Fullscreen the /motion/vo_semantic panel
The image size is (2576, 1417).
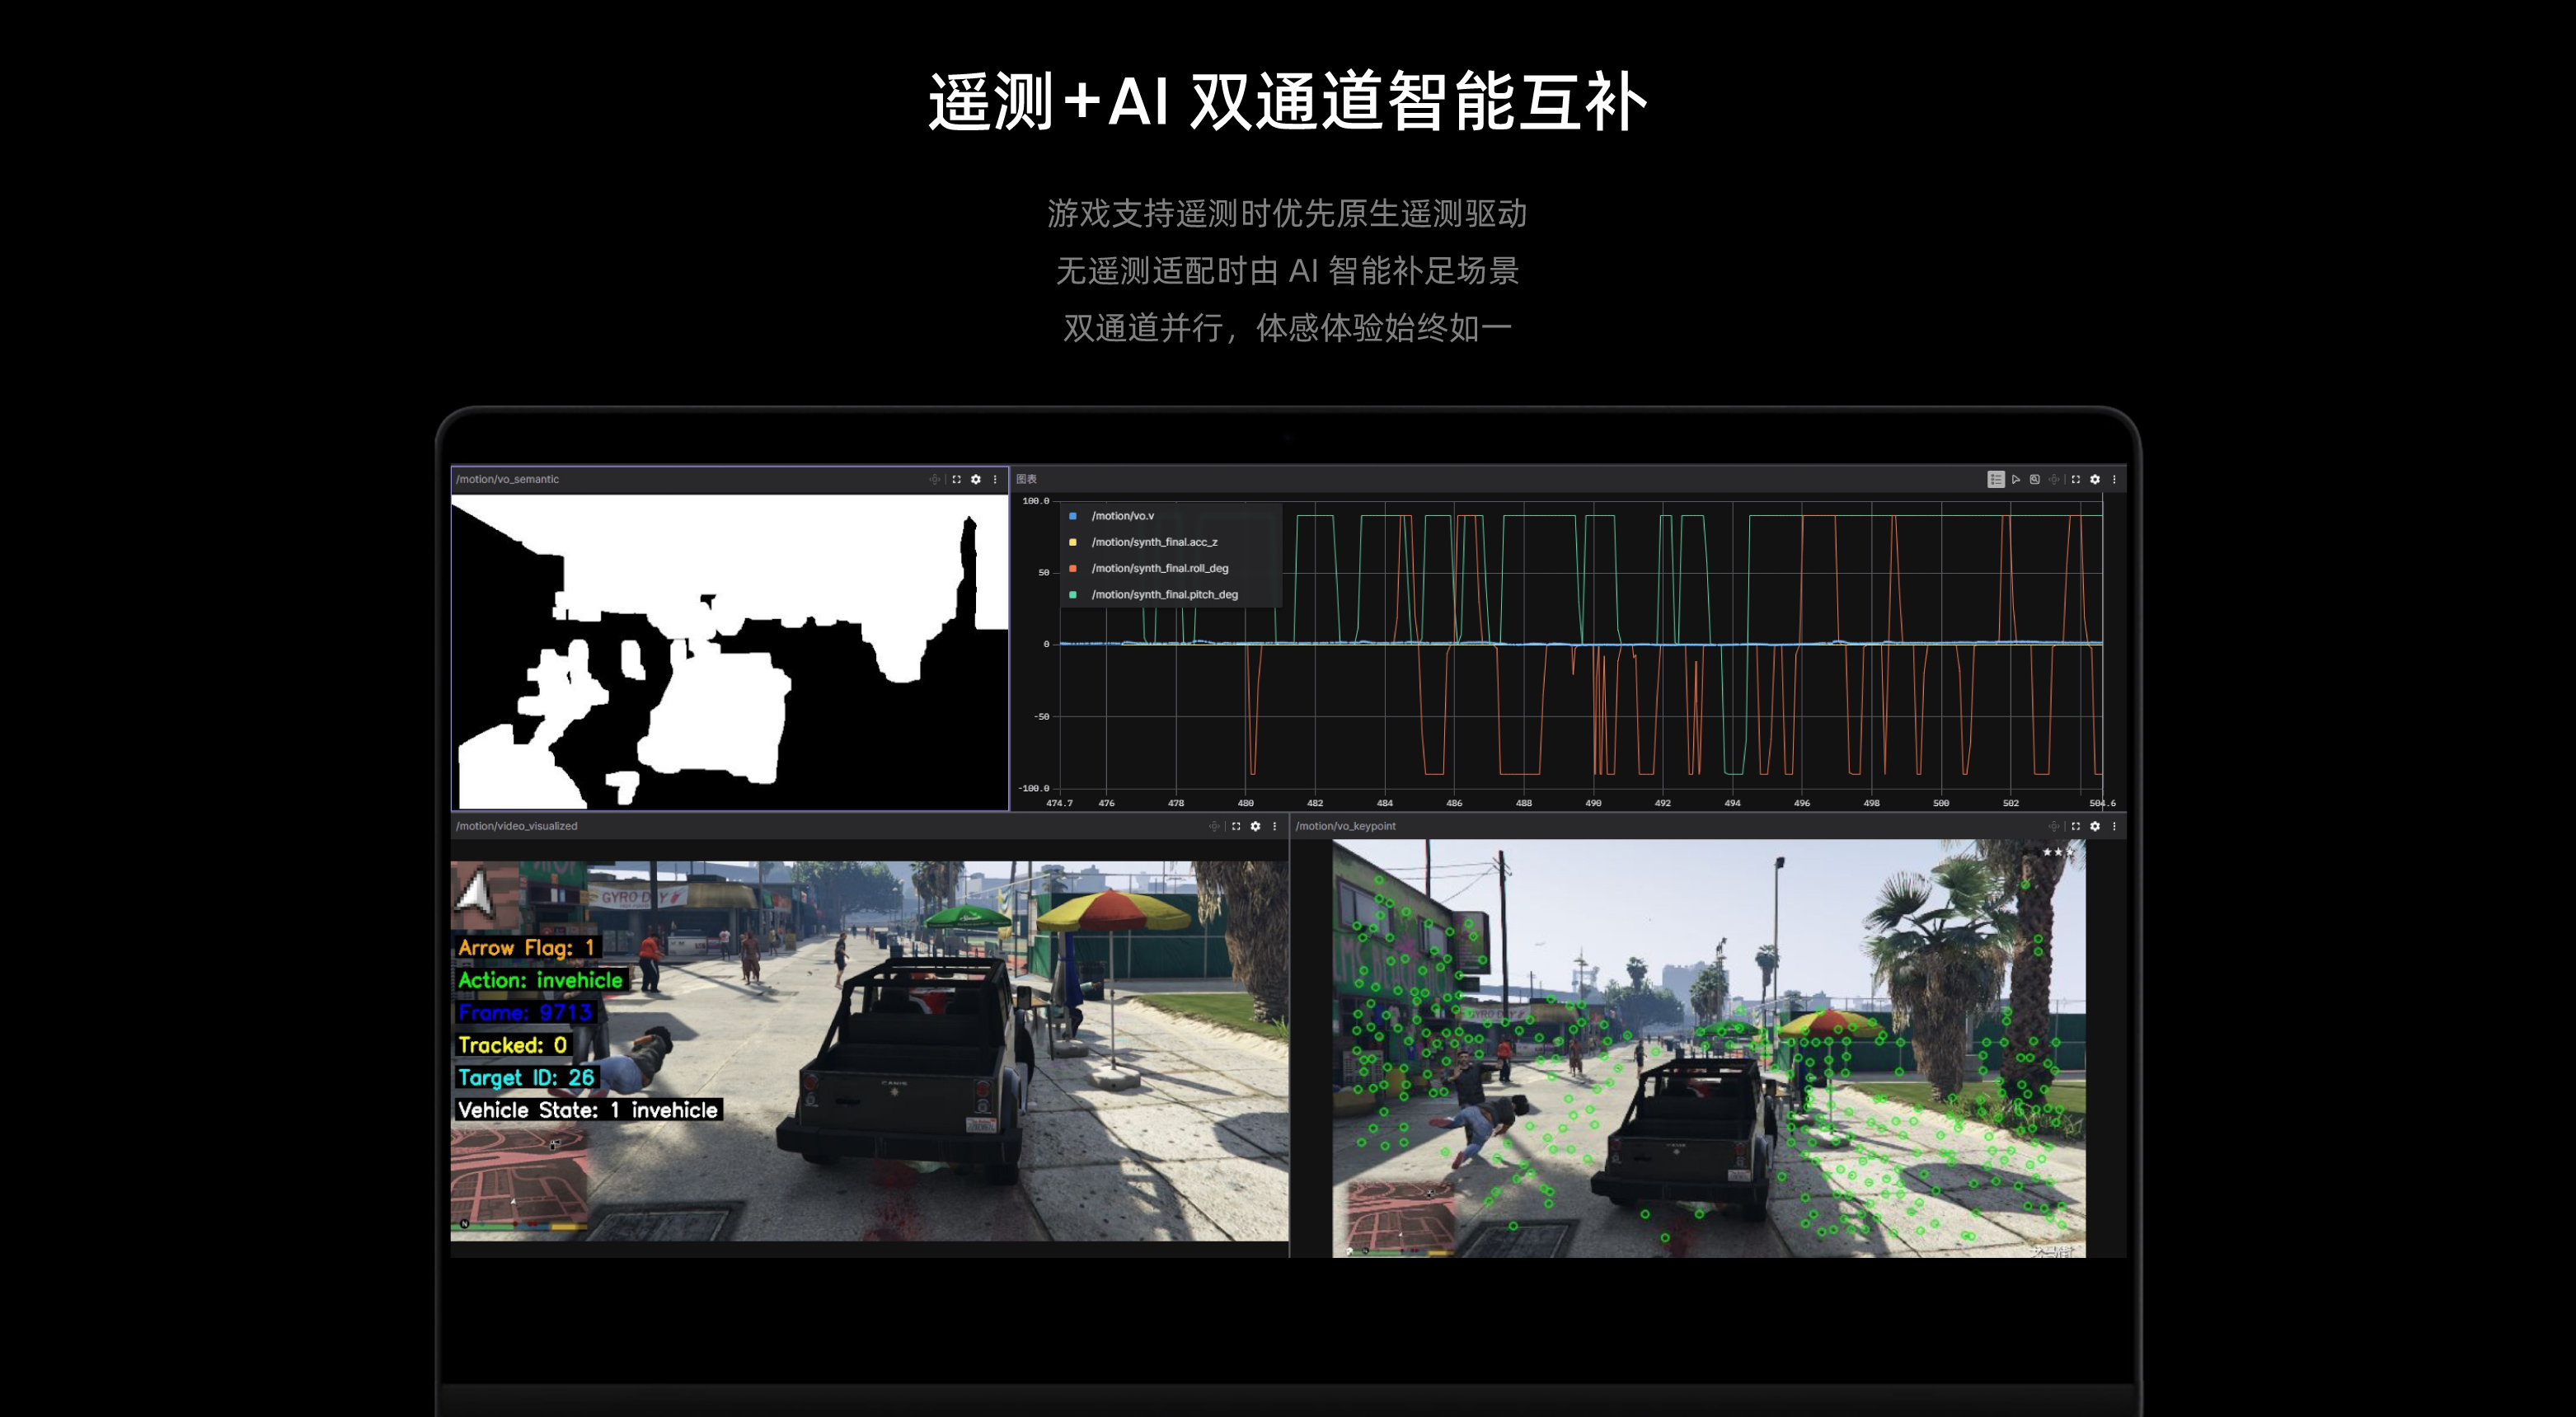tap(957, 479)
